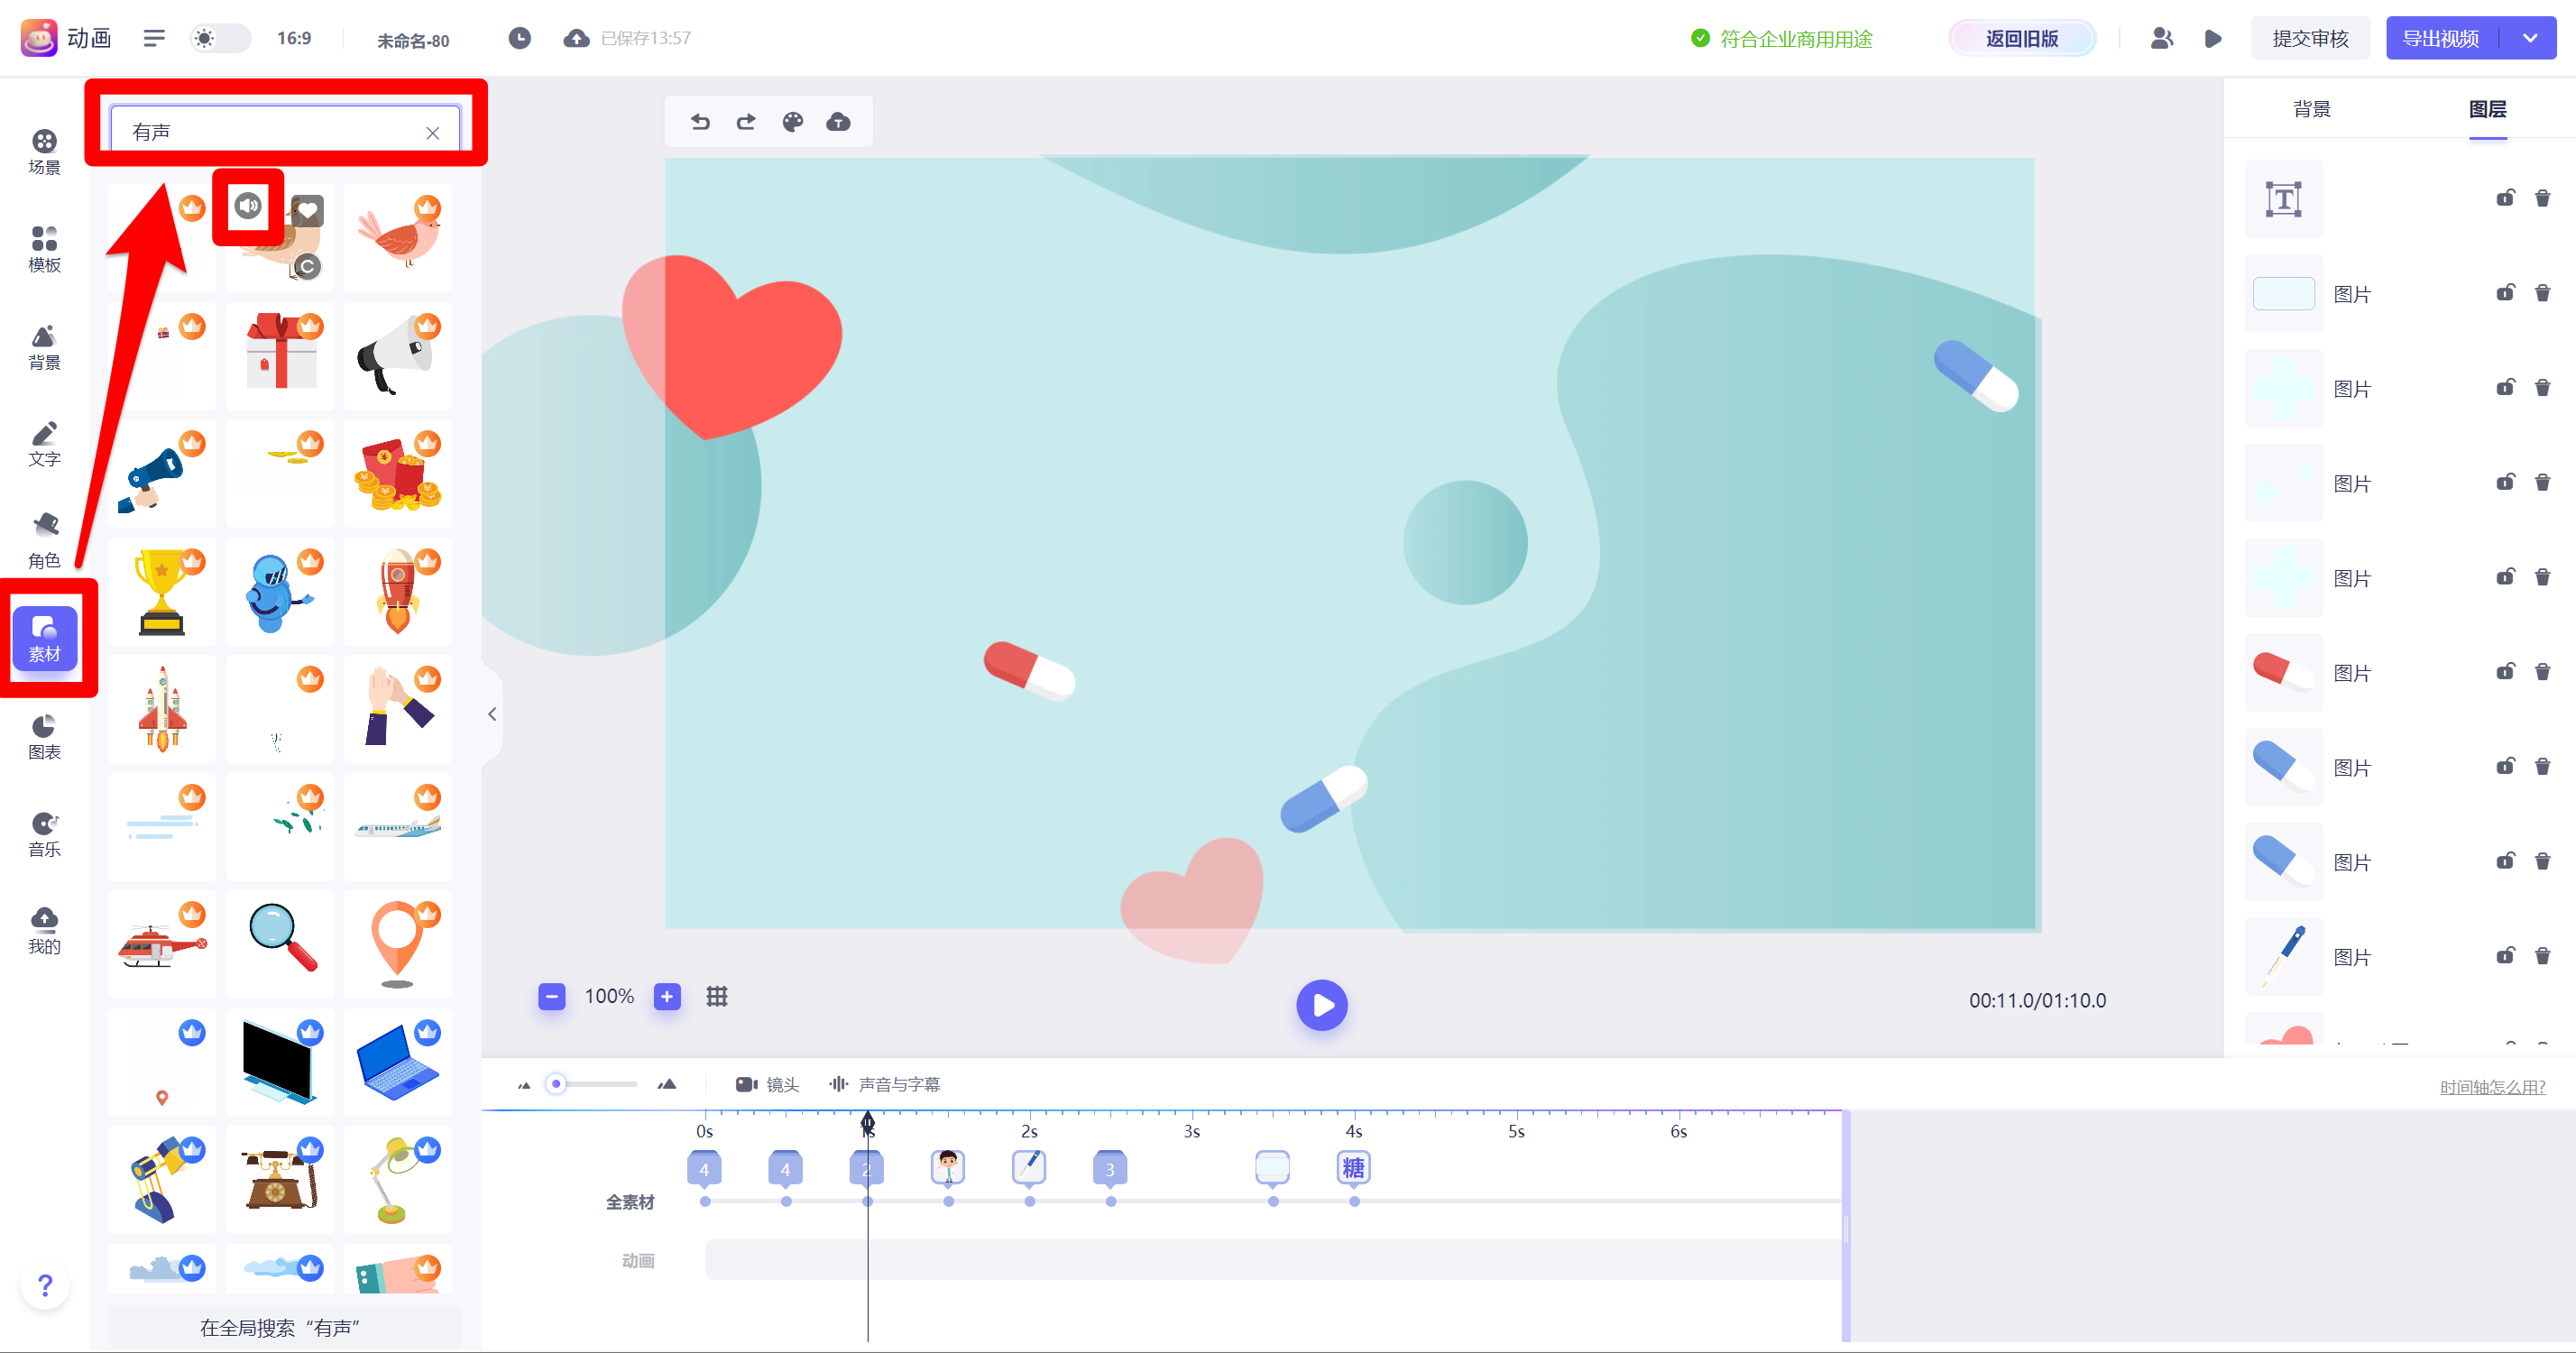Toggle lock on red capsule layer
This screenshot has height=1353, width=2576.
[x=2504, y=672]
